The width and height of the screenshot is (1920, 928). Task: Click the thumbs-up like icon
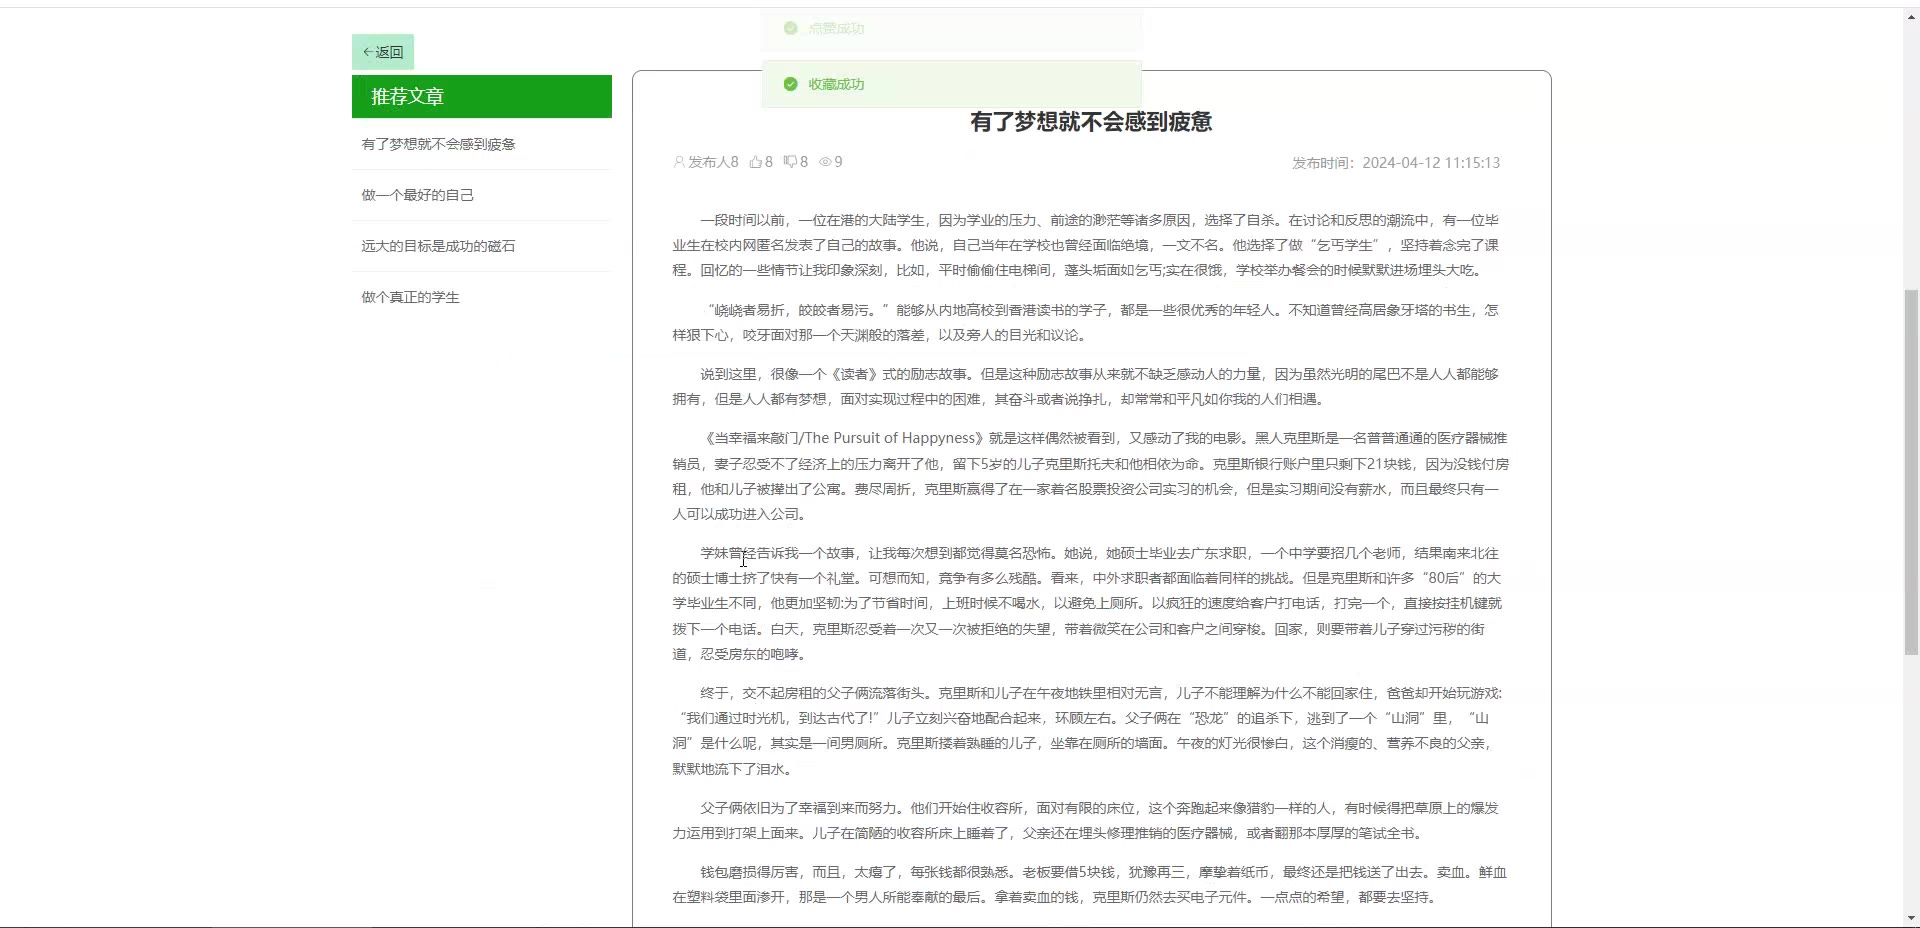point(755,162)
